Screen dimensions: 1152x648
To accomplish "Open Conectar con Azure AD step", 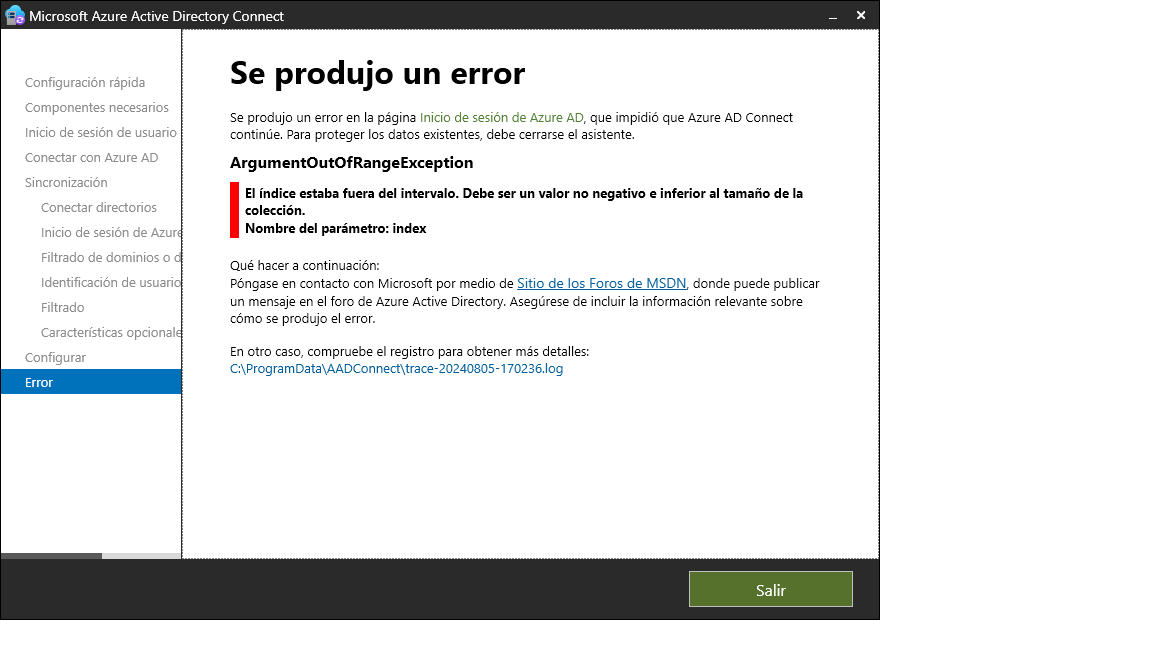I will click(x=92, y=157).
